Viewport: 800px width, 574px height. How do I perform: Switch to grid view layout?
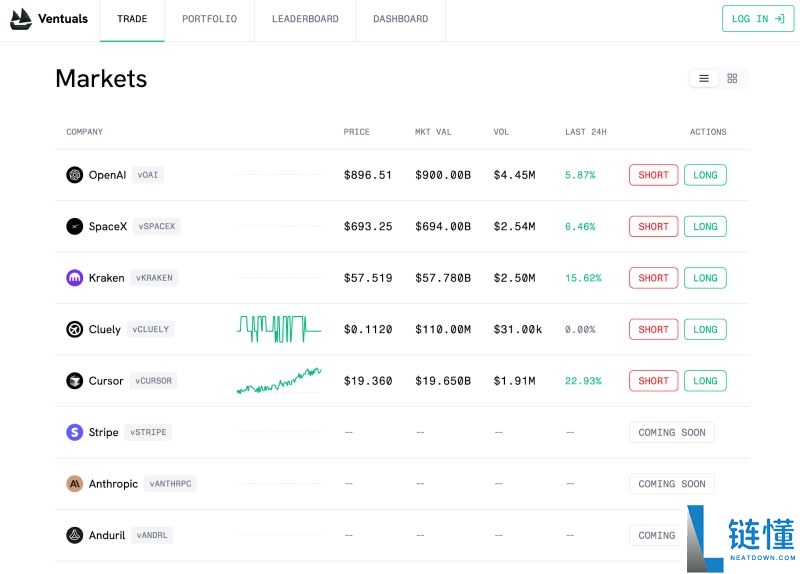[732, 78]
